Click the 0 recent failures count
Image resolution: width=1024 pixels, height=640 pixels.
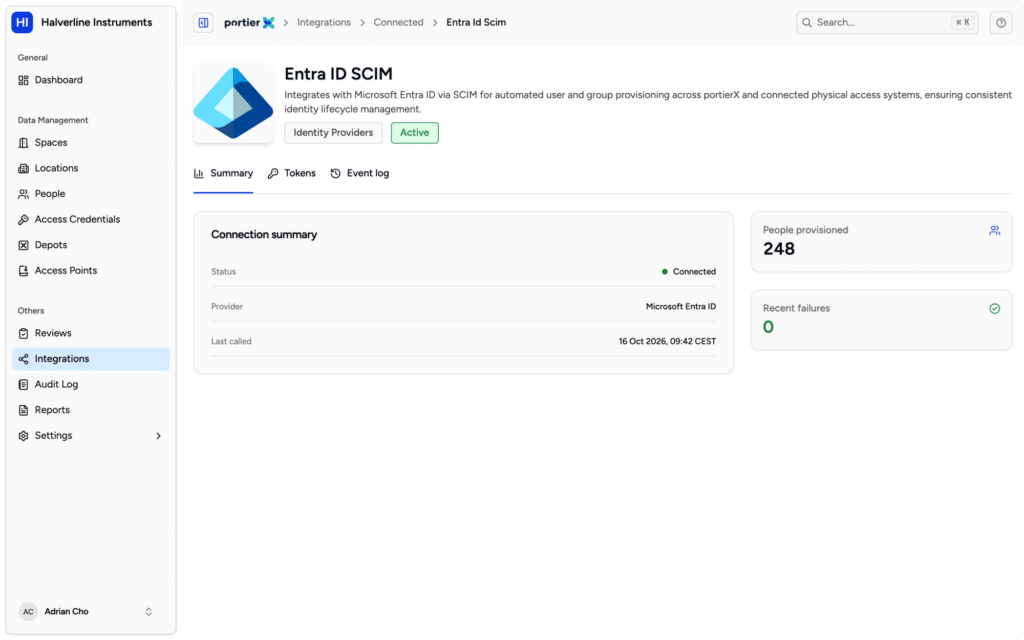point(768,327)
